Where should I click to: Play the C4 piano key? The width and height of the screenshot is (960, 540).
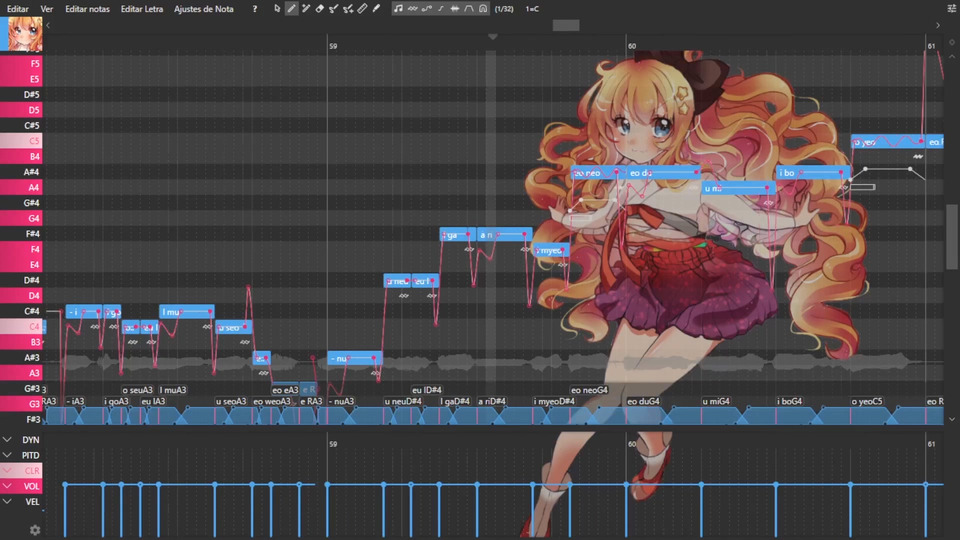click(21, 326)
